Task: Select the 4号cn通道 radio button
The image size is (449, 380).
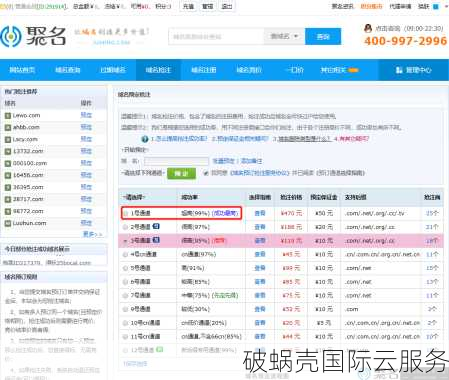Action: coord(126,254)
